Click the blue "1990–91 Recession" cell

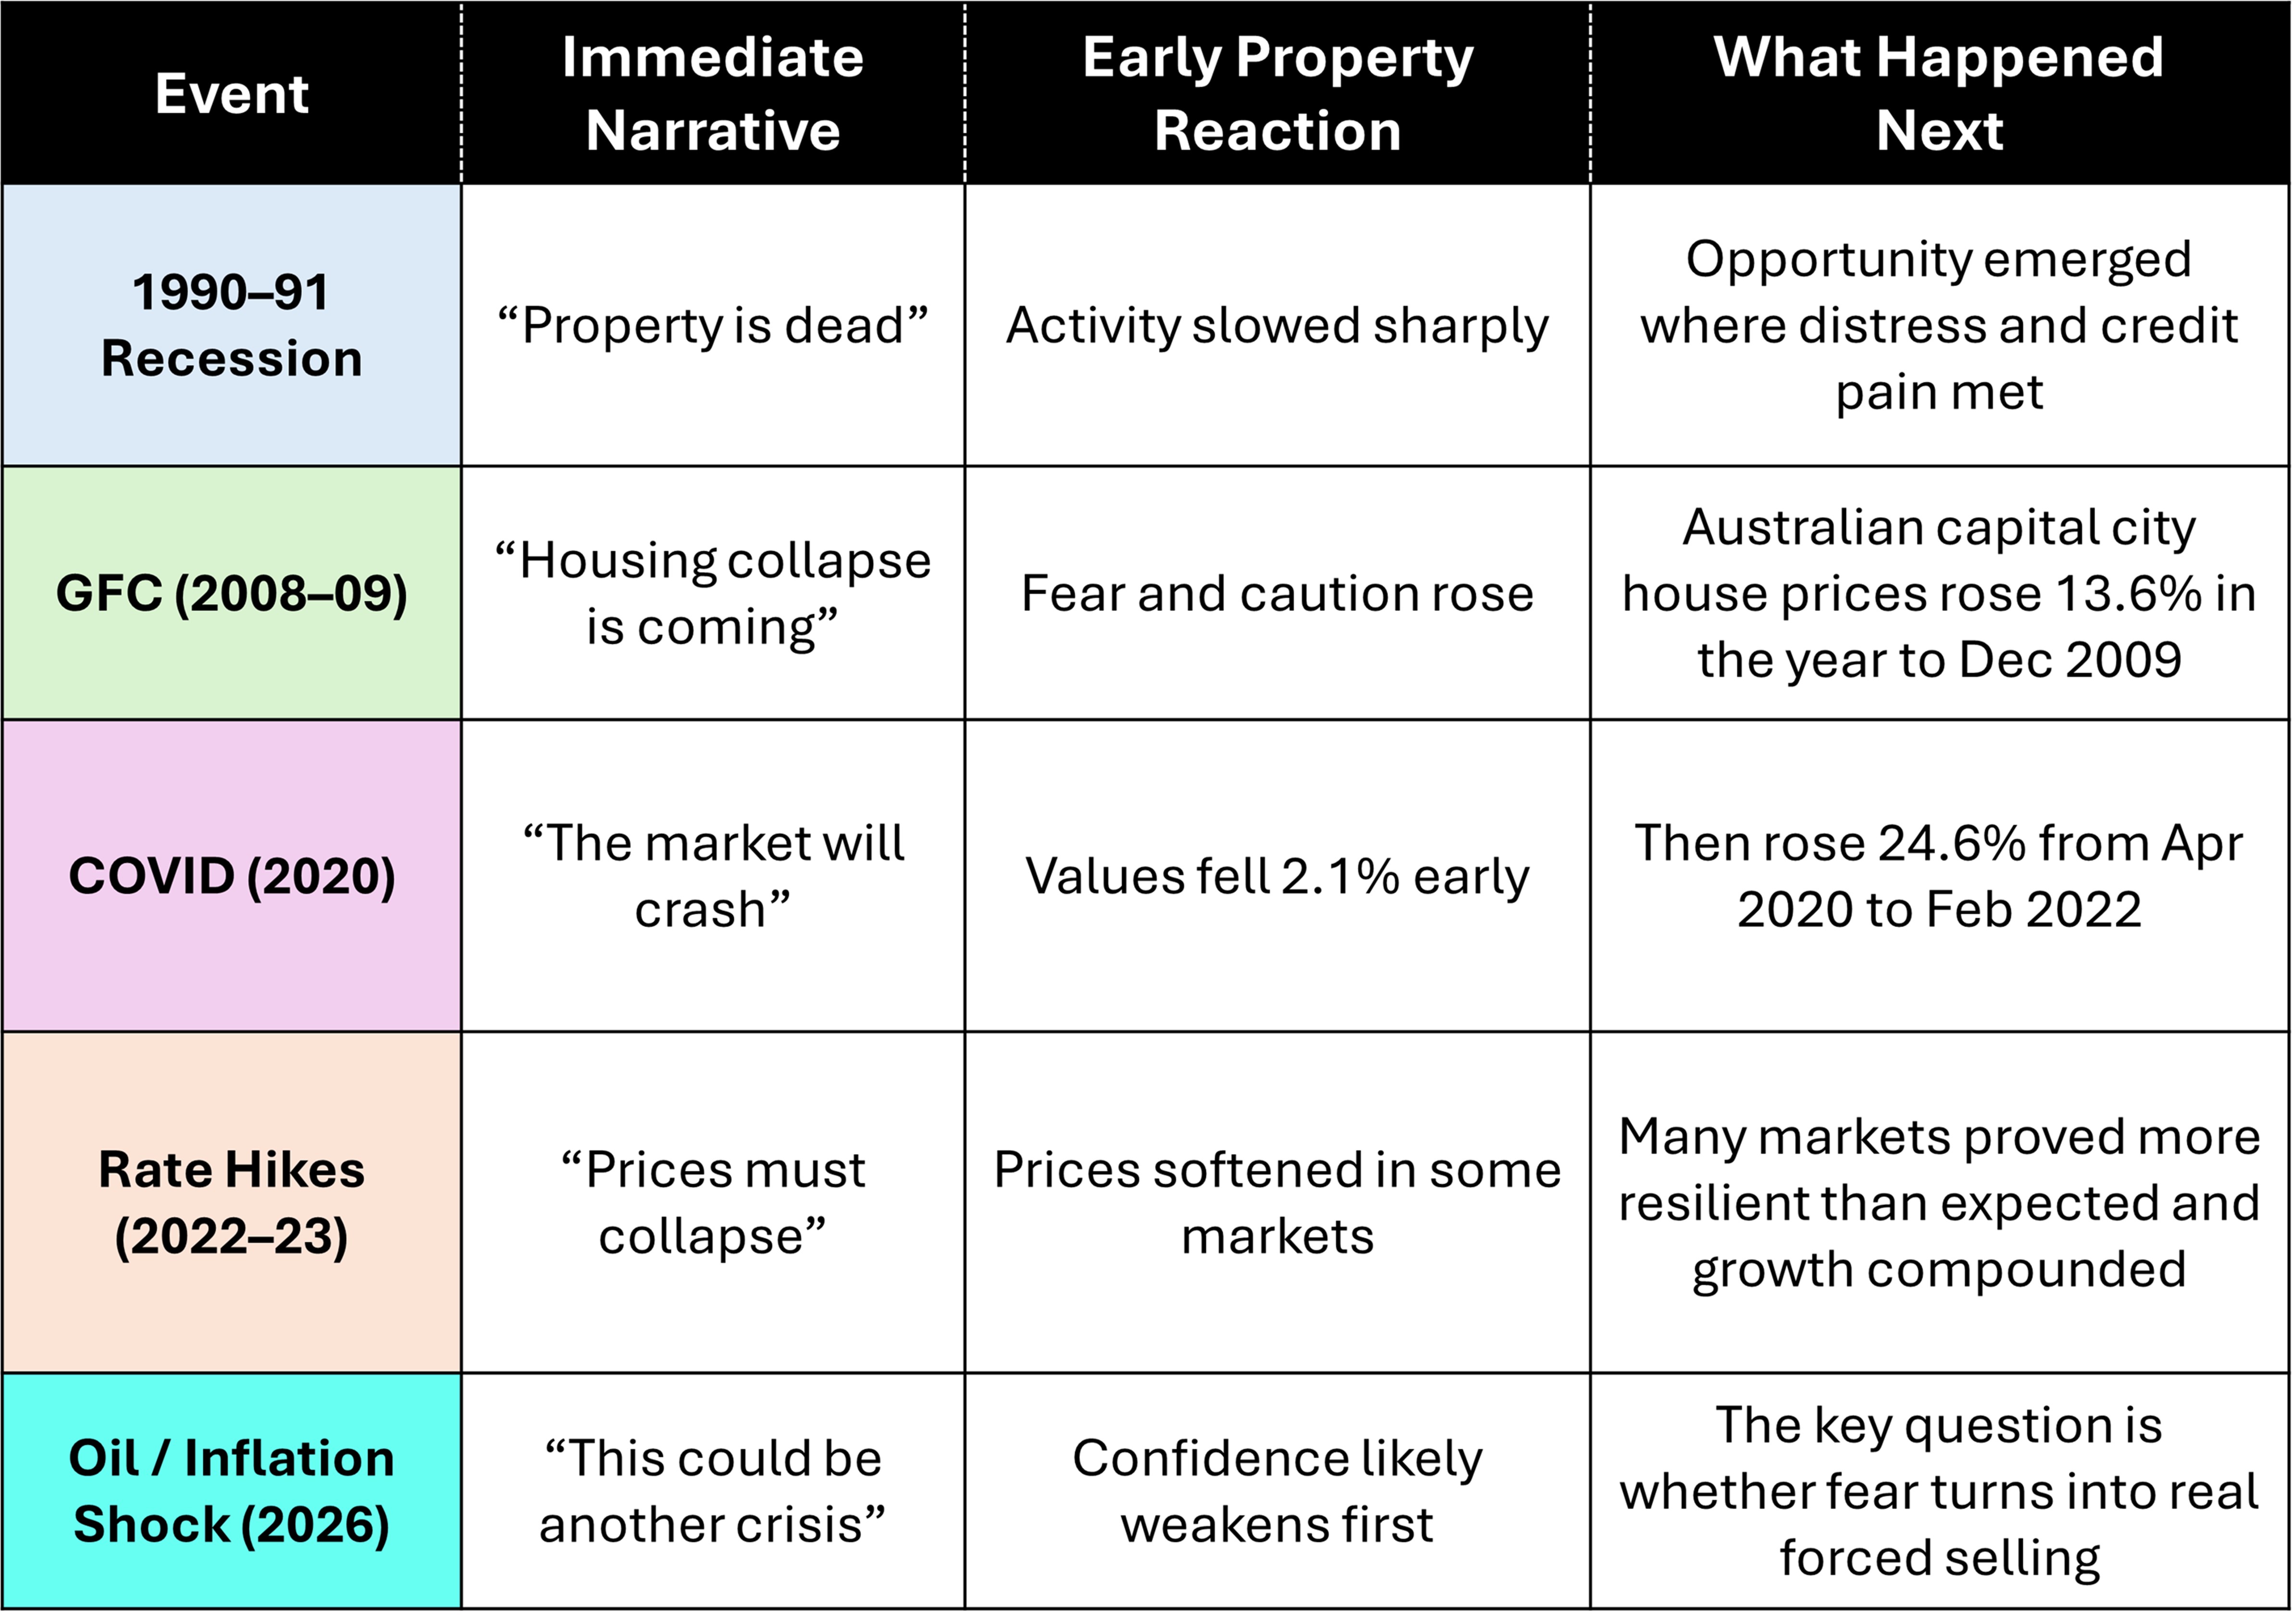click(x=231, y=325)
